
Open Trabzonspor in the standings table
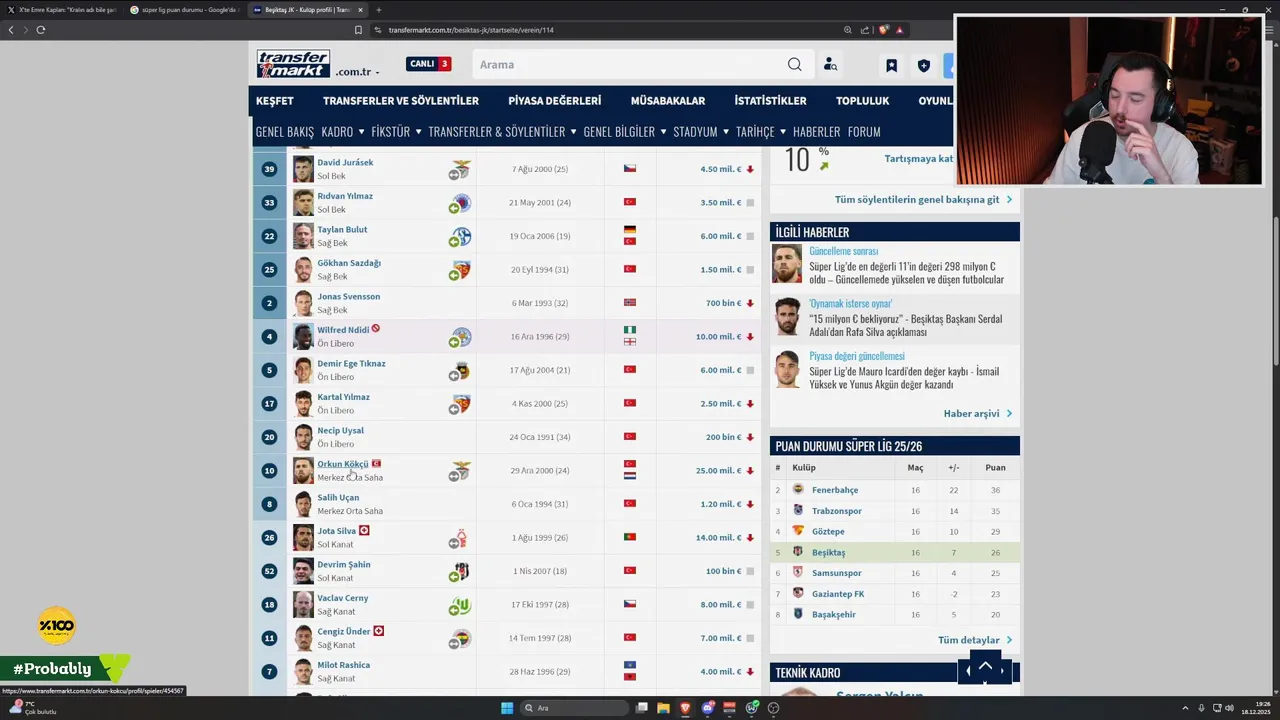click(x=836, y=511)
